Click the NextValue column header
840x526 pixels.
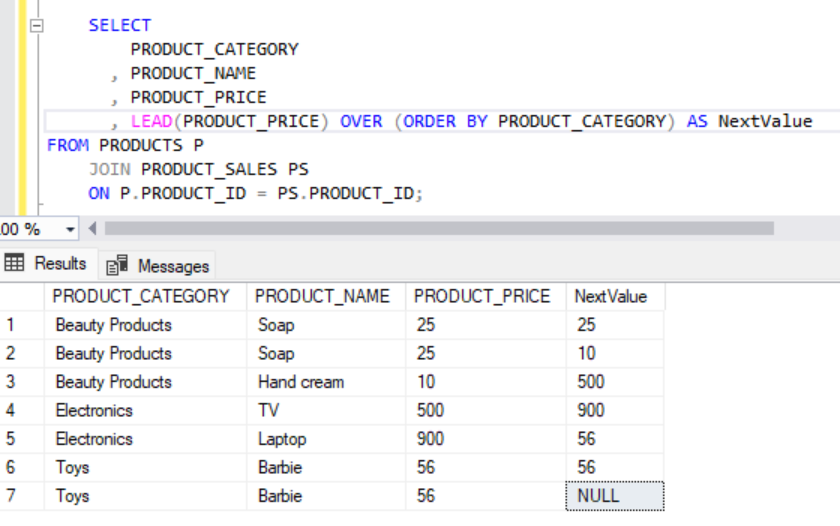[610, 297]
